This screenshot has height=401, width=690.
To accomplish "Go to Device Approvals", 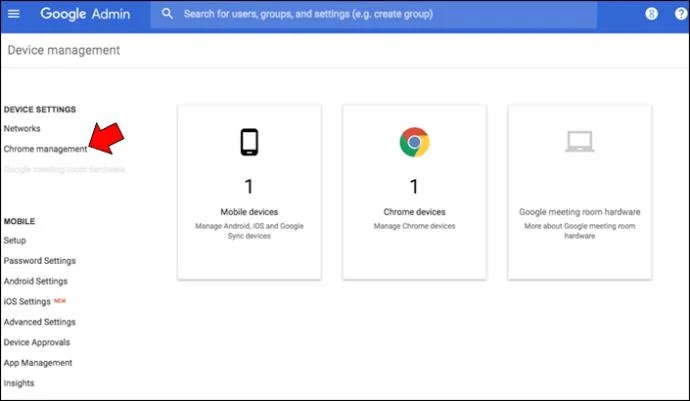I will click(37, 342).
